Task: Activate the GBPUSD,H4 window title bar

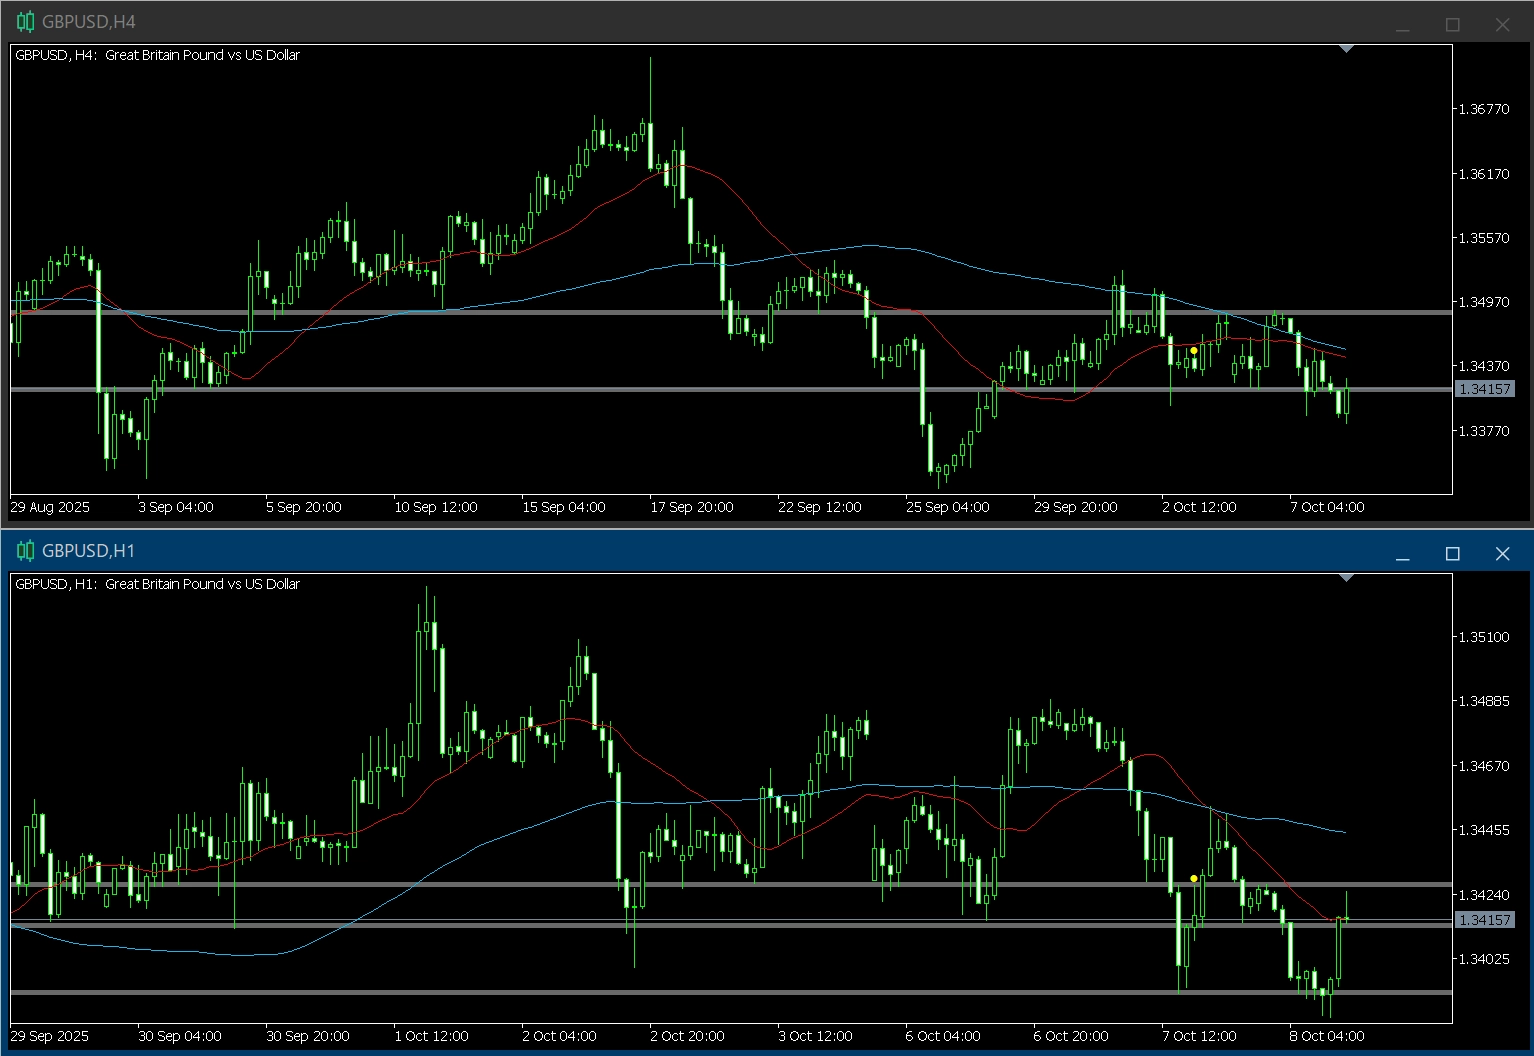Action: click(x=700, y=22)
